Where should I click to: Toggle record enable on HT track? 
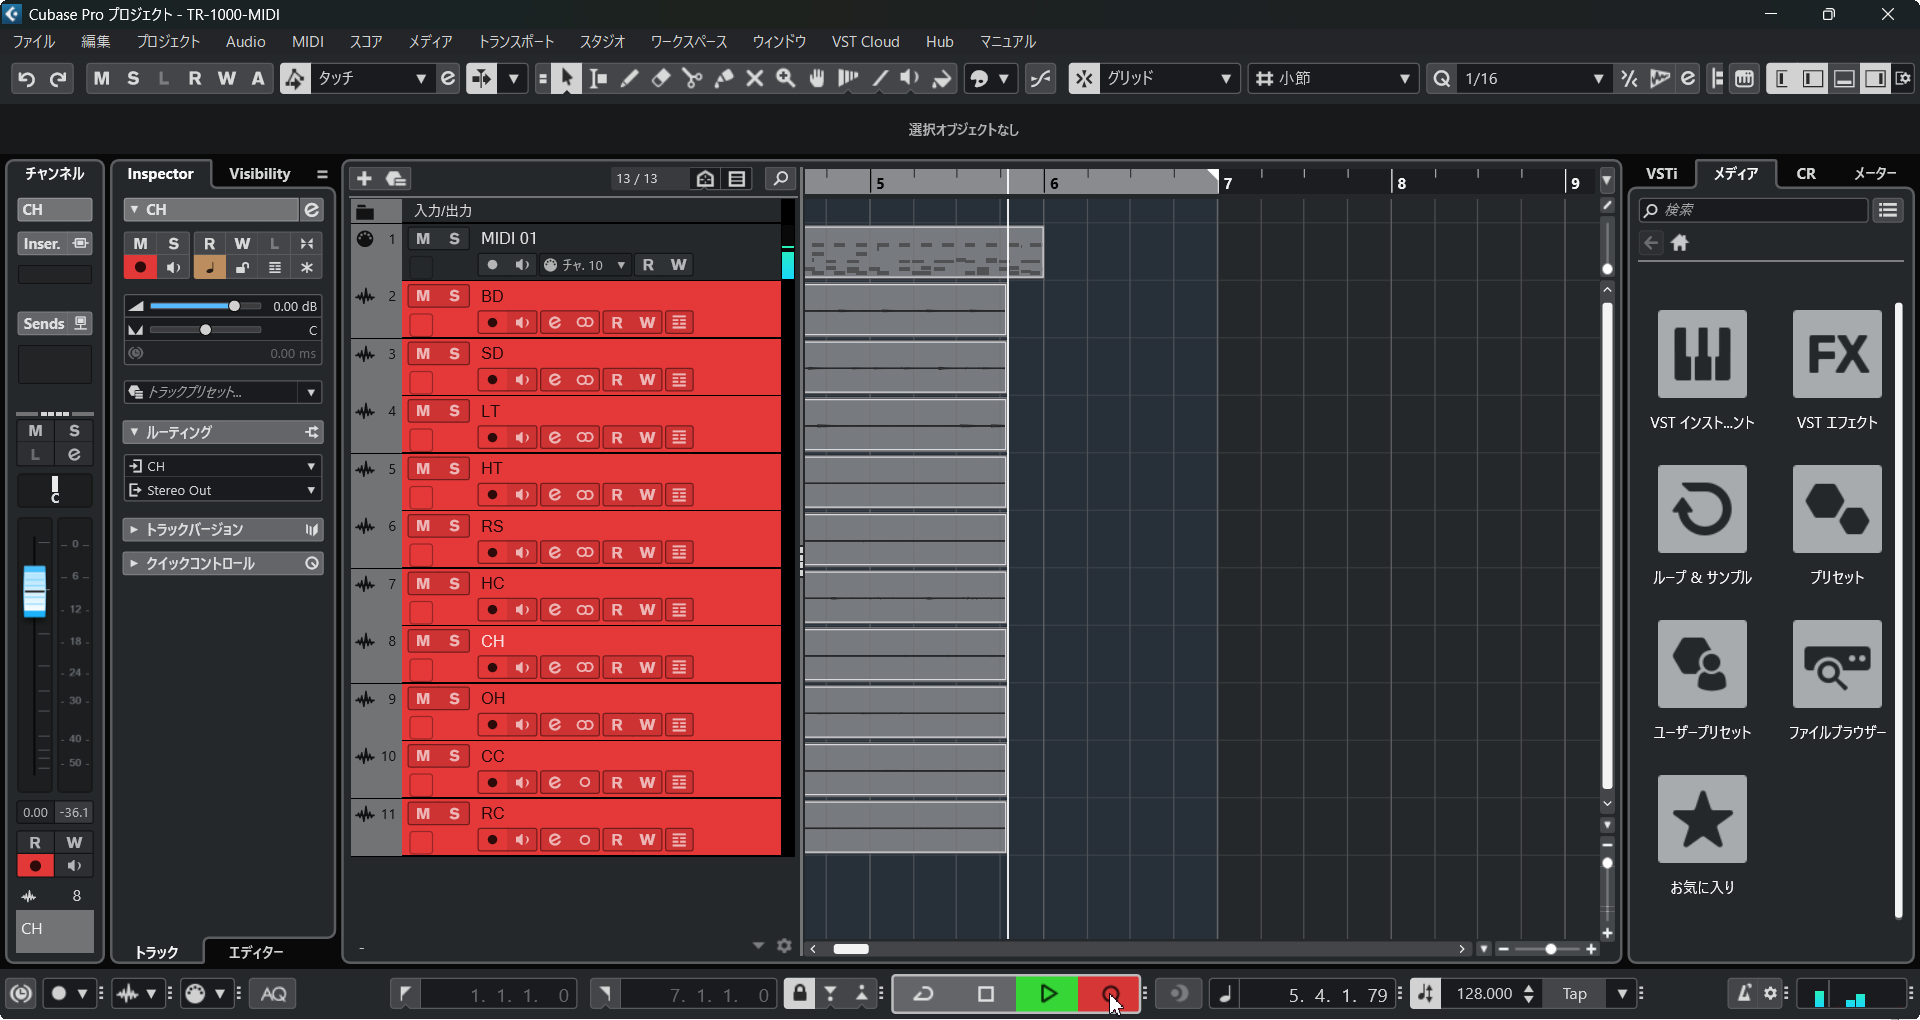click(x=492, y=495)
